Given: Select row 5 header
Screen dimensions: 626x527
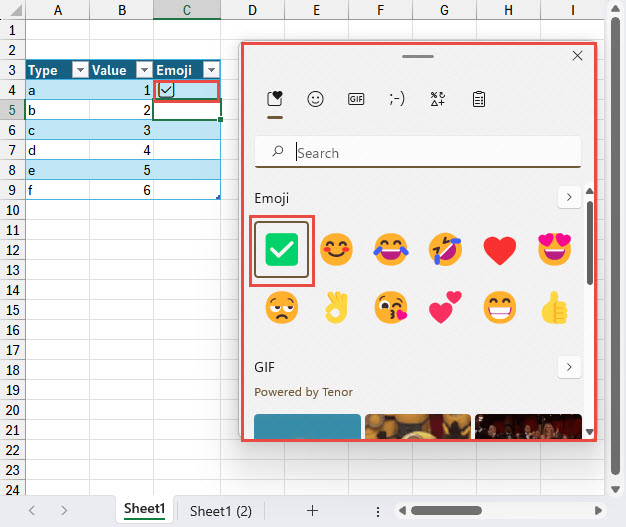Looking at the screenshot, I should coord(12,110).
